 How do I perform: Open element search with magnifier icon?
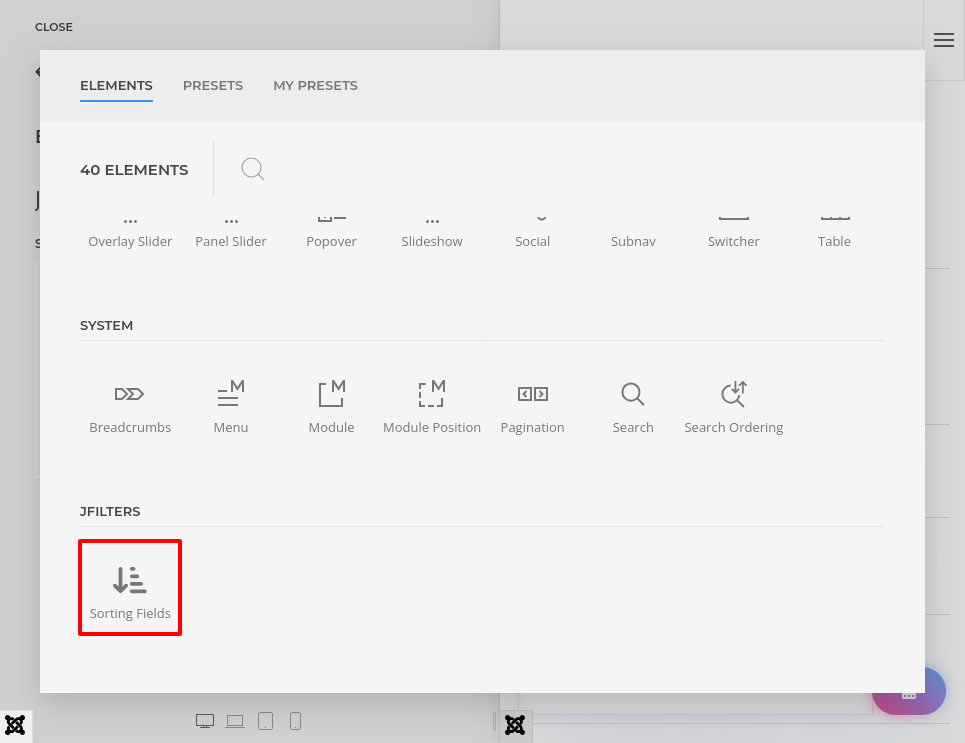(x=252, y=169)
